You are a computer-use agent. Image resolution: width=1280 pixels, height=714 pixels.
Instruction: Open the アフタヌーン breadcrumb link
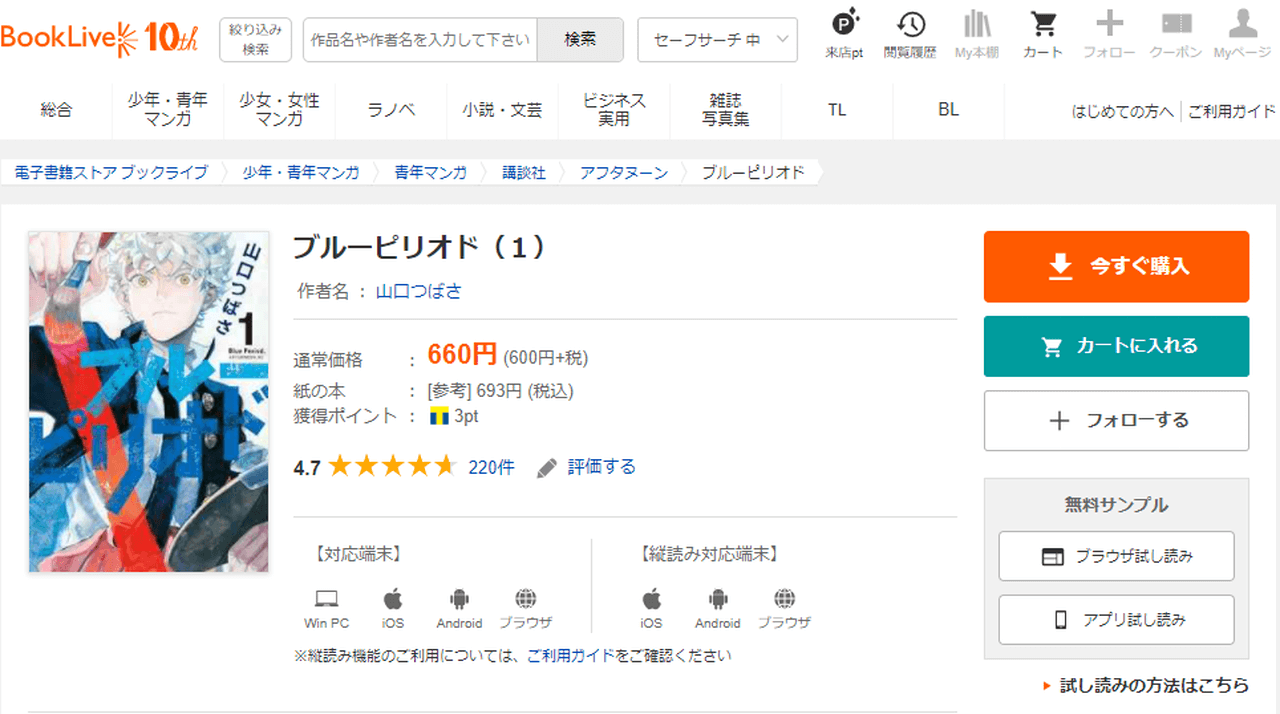(624, 172)
